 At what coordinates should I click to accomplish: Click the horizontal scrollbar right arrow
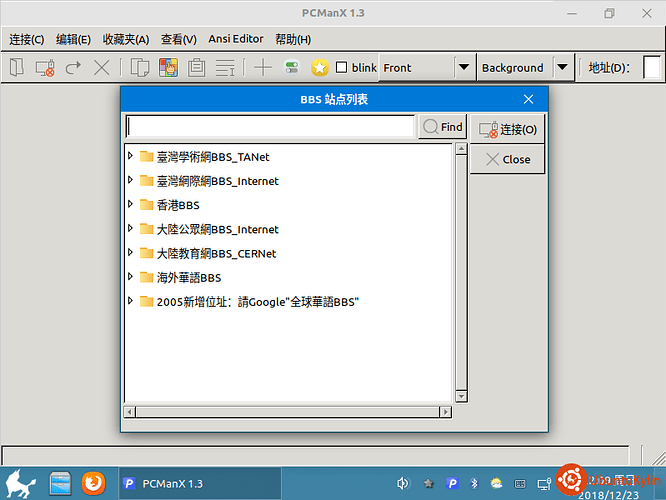pos(446,412)
